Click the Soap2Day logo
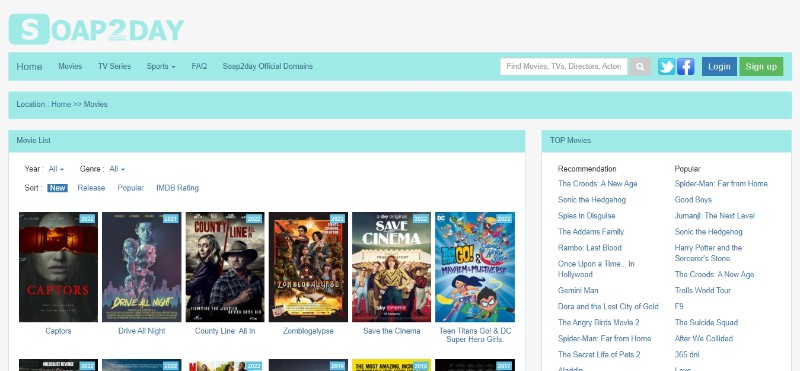This screenshot has width=800, height=371. pos(96,29)
